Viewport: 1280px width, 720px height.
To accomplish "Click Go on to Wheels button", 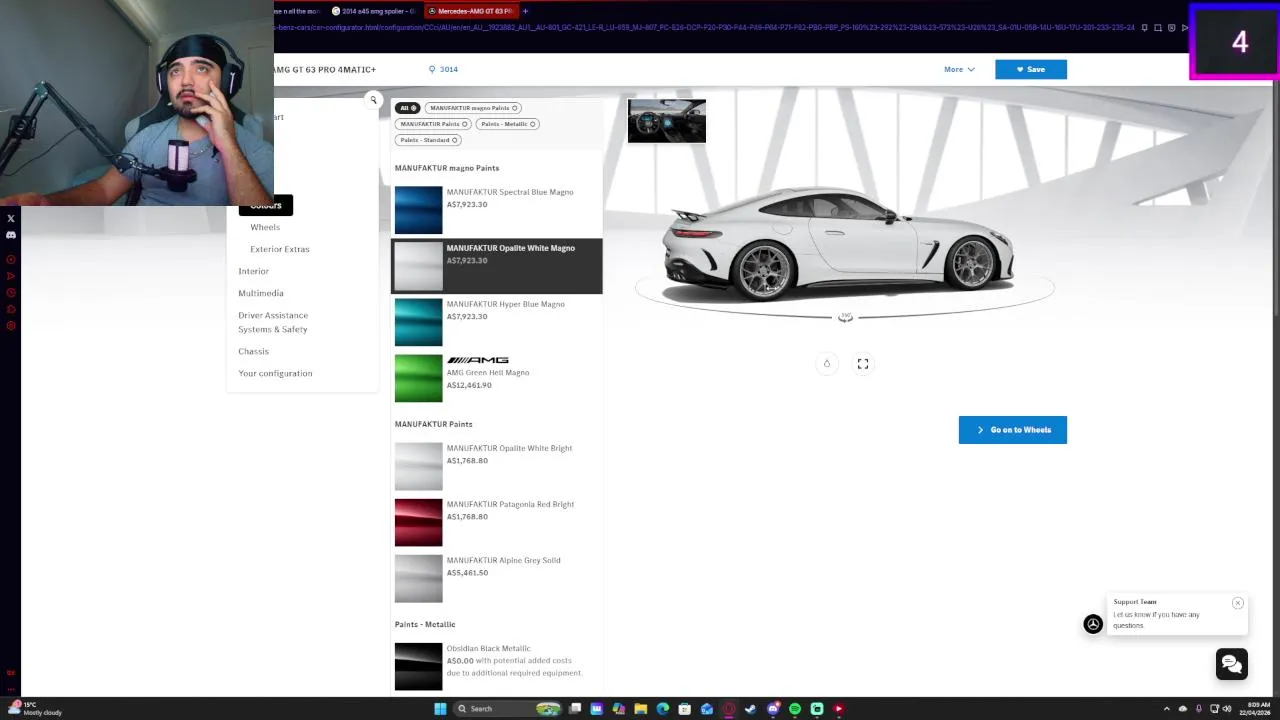I will 1012,430.
